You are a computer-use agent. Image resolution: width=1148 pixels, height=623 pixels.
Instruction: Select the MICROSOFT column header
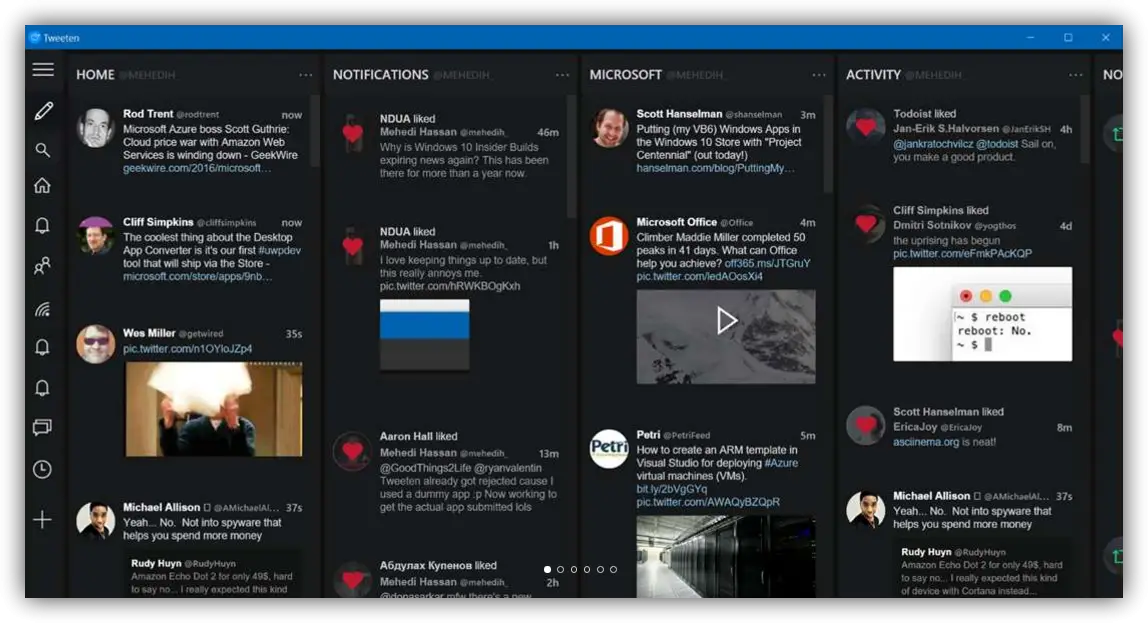[626, 75]
